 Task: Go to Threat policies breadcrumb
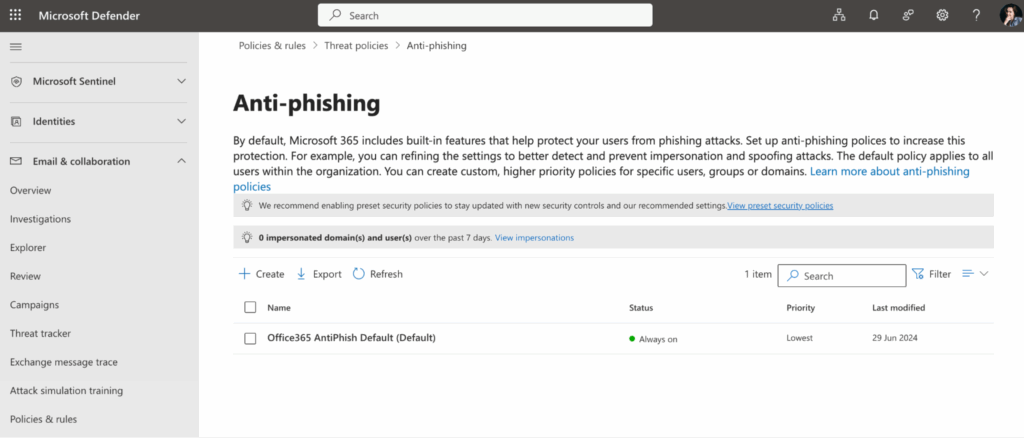coord(356,46)
